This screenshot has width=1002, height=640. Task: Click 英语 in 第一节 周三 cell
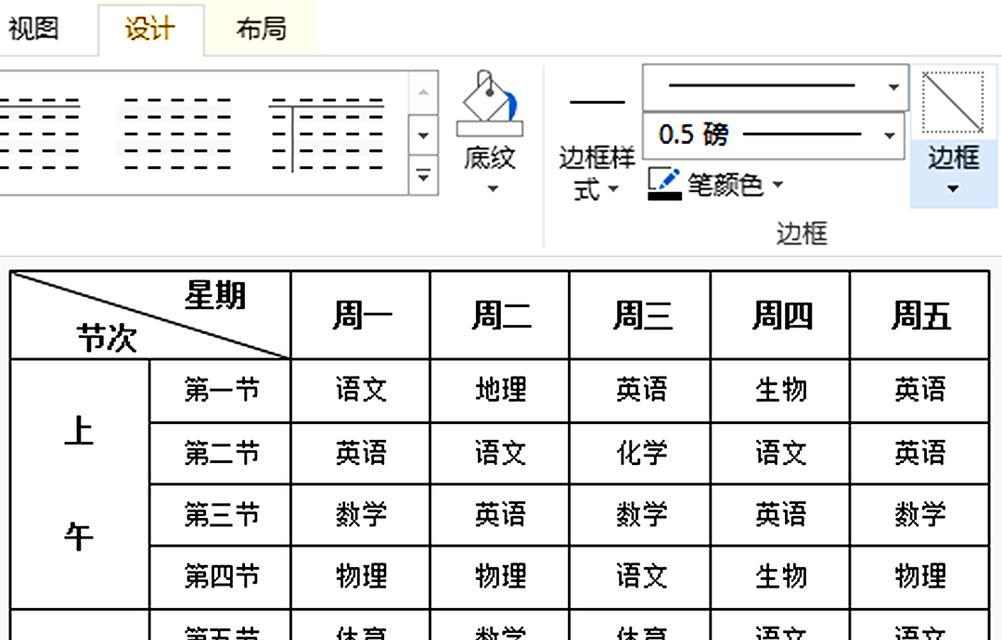click(x=642, y=390)
